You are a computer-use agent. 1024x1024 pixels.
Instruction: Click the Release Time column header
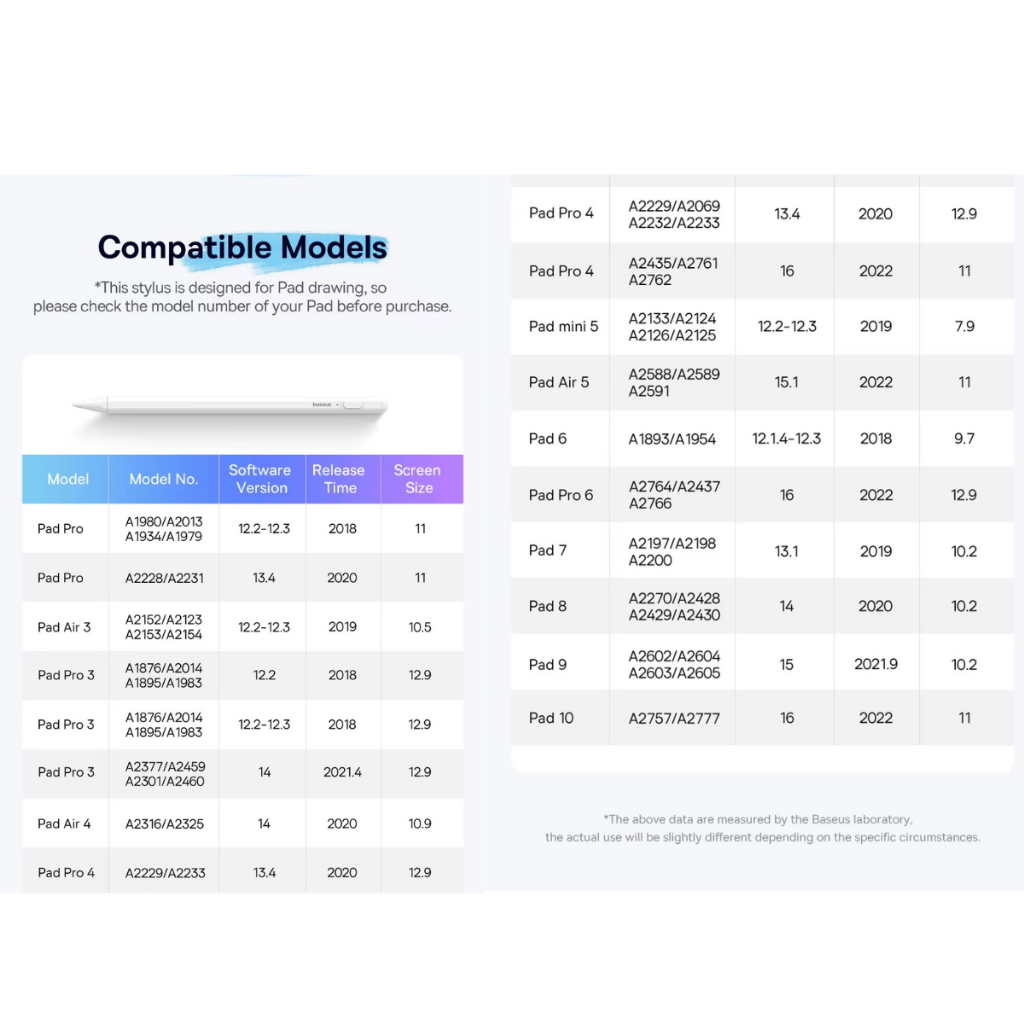click(339, 479)
